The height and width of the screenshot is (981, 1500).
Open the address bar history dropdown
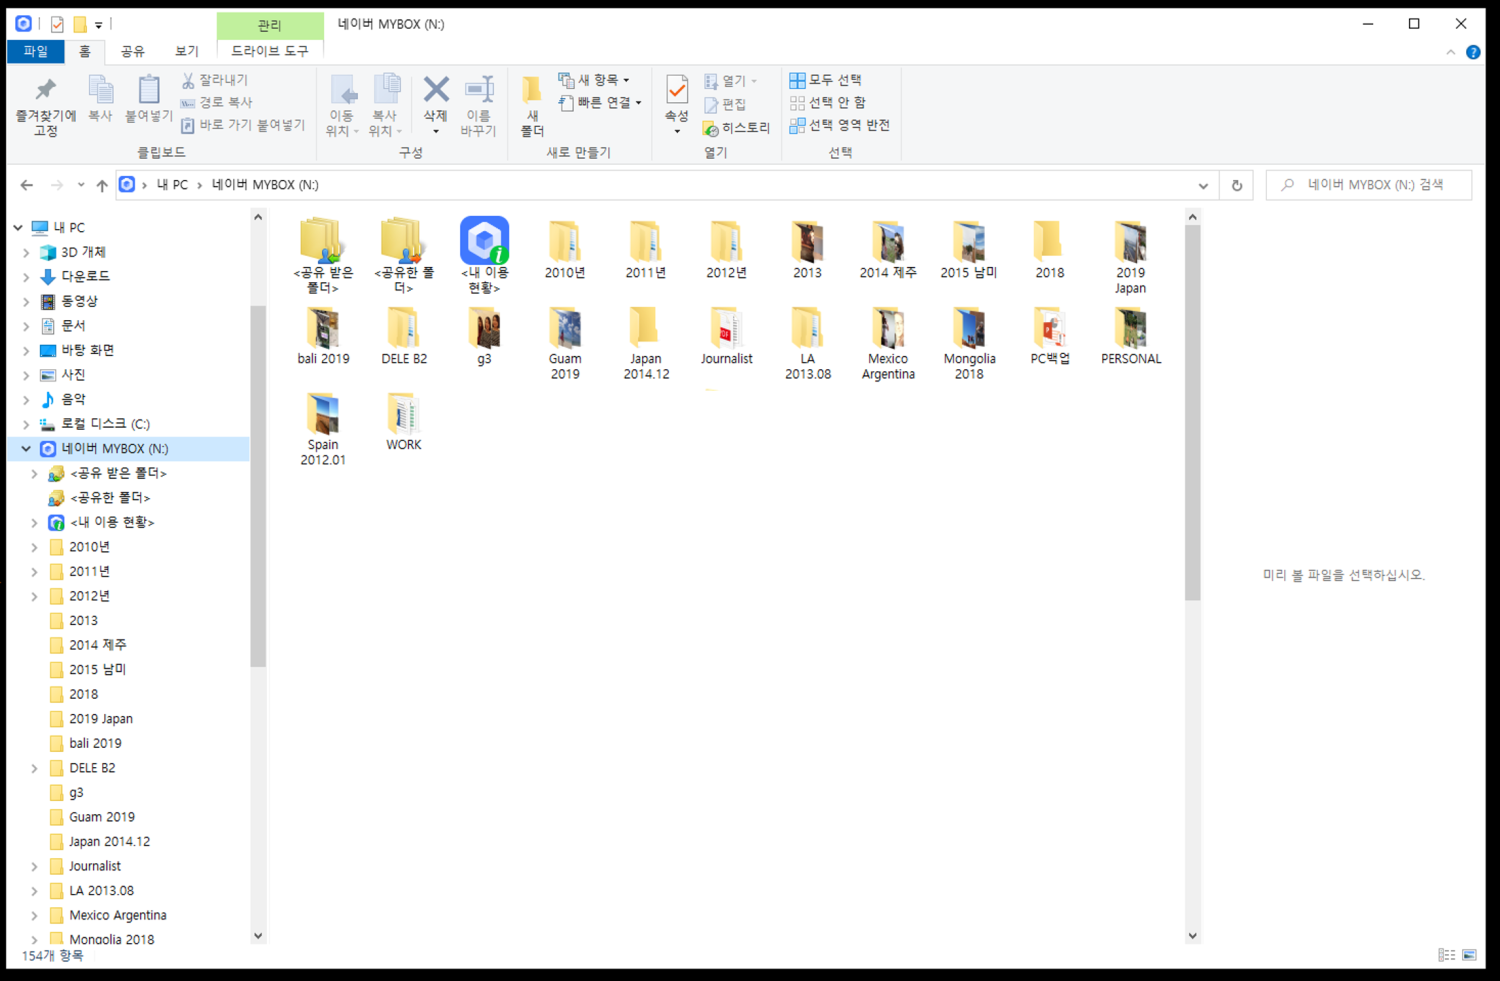1203,185
